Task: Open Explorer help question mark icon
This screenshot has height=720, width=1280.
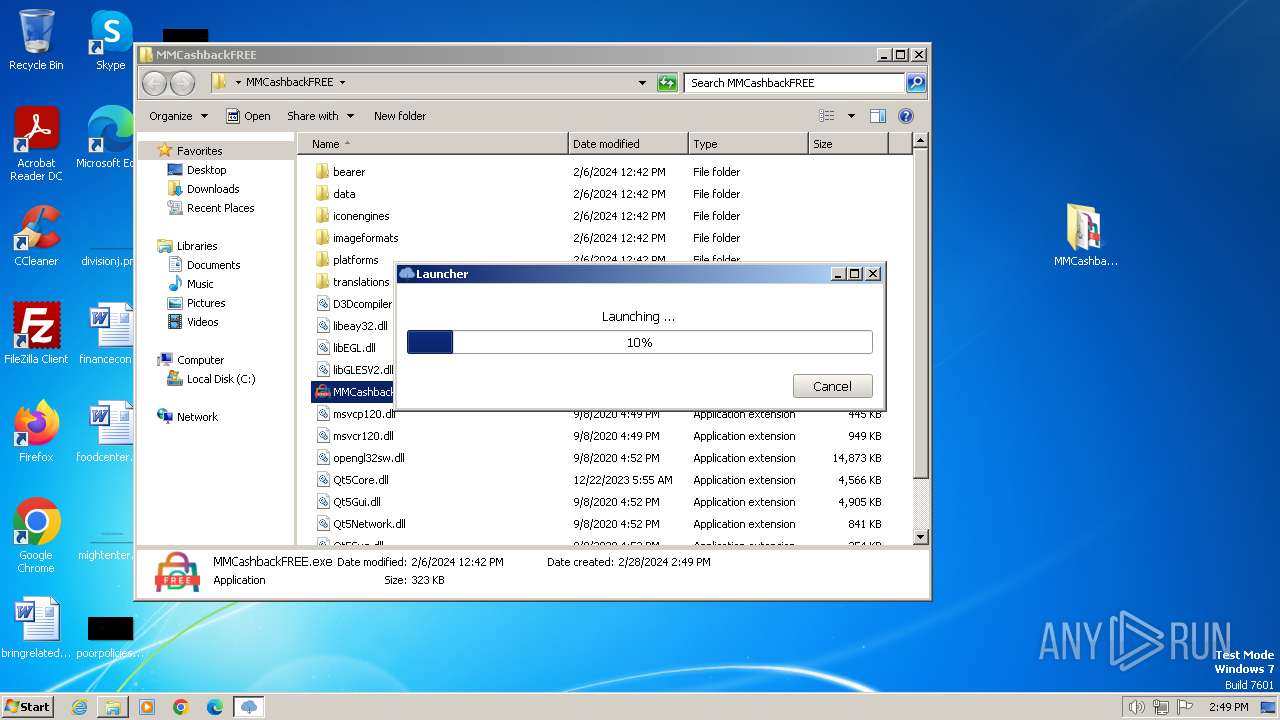Action: 906,116
